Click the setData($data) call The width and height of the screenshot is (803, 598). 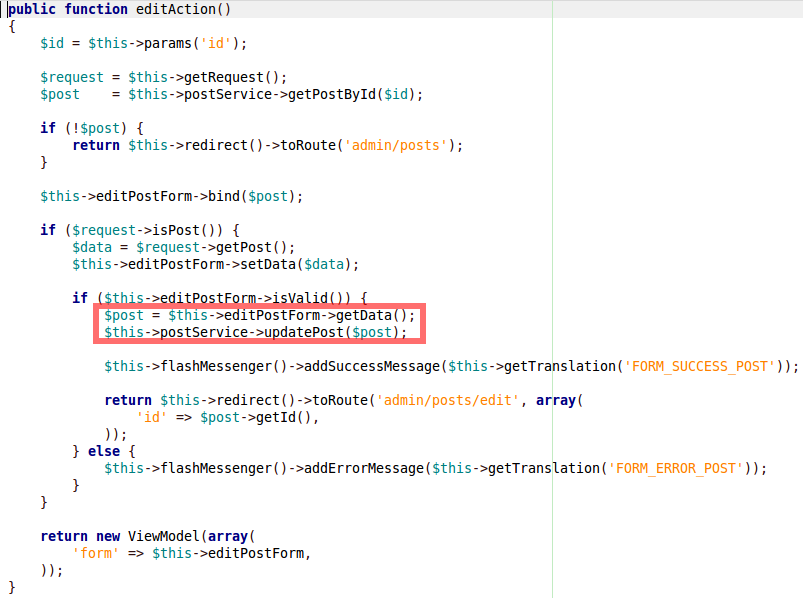click(312, 264)
